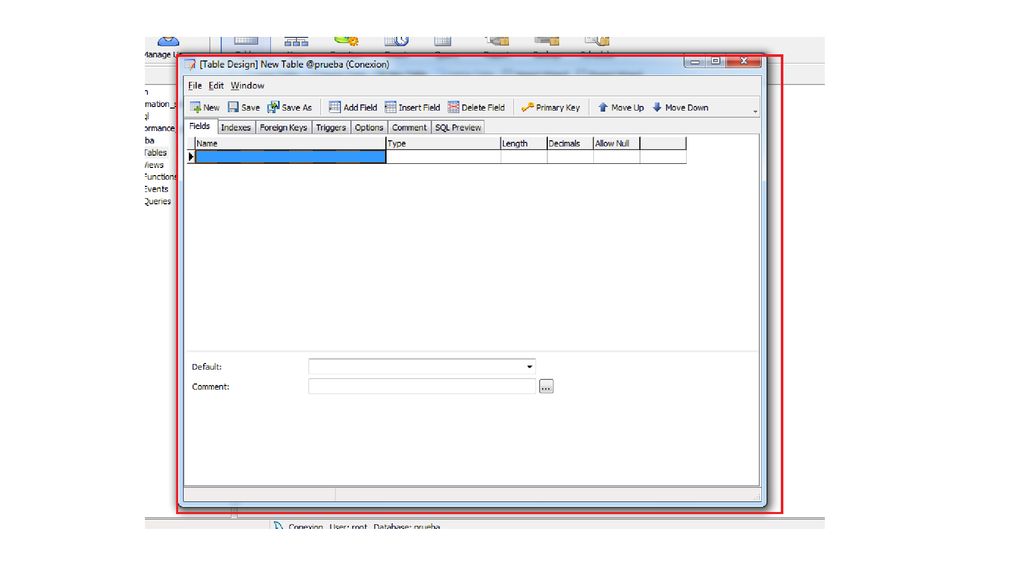Open comment editor ellipsis button
Image resolution: width=1024 pixels, height=576 pixels.
[546, 387]
